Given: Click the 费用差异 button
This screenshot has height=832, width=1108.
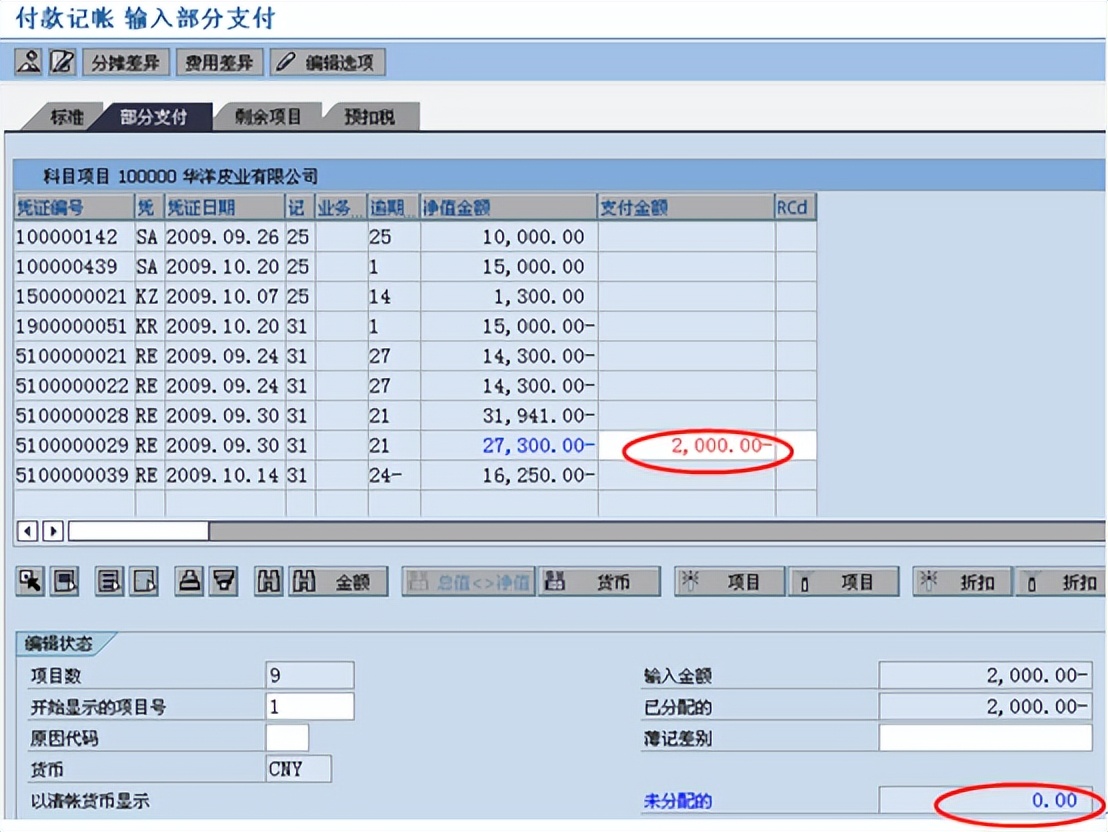Looking at the screenshot, I should tap(218, 61).
